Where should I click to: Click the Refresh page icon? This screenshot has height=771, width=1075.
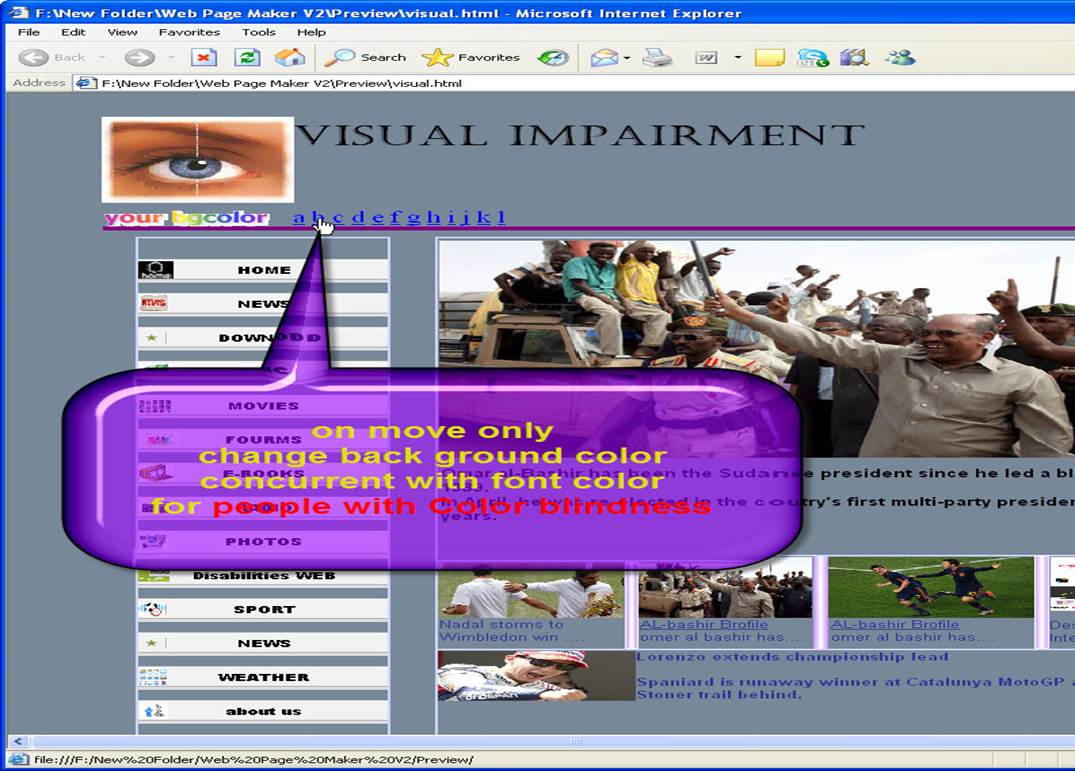pyautogui.click(x=247, y=58)
